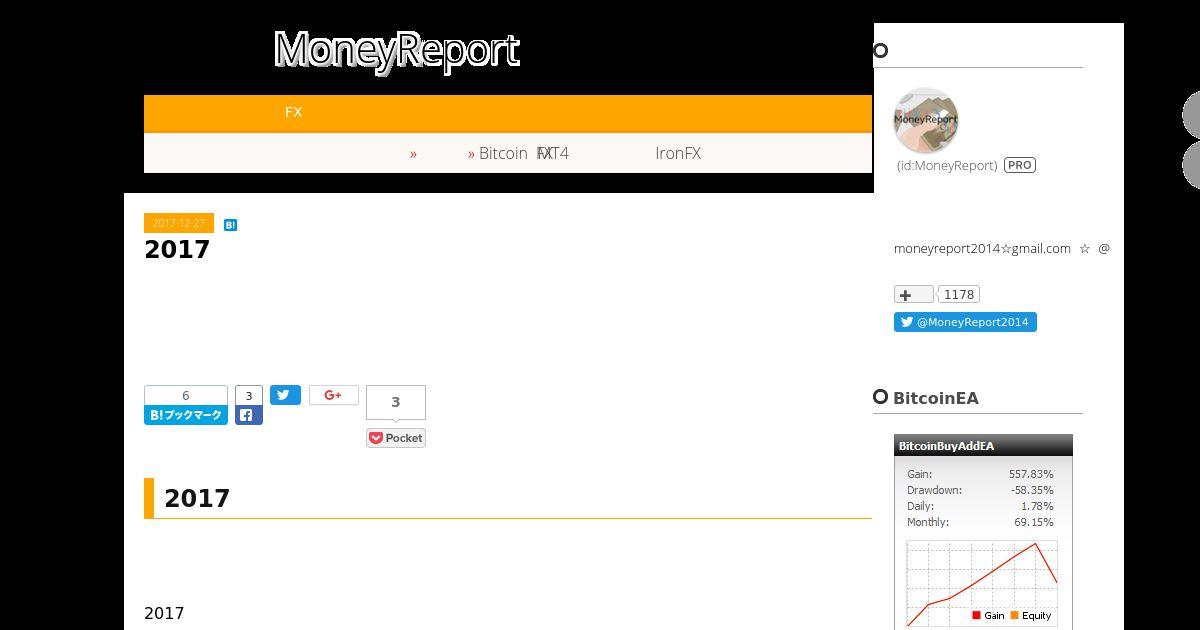Open the Bitcoin link in the sub-navigation
Screen dimensions: 1200x630
[x=503, y=153]
